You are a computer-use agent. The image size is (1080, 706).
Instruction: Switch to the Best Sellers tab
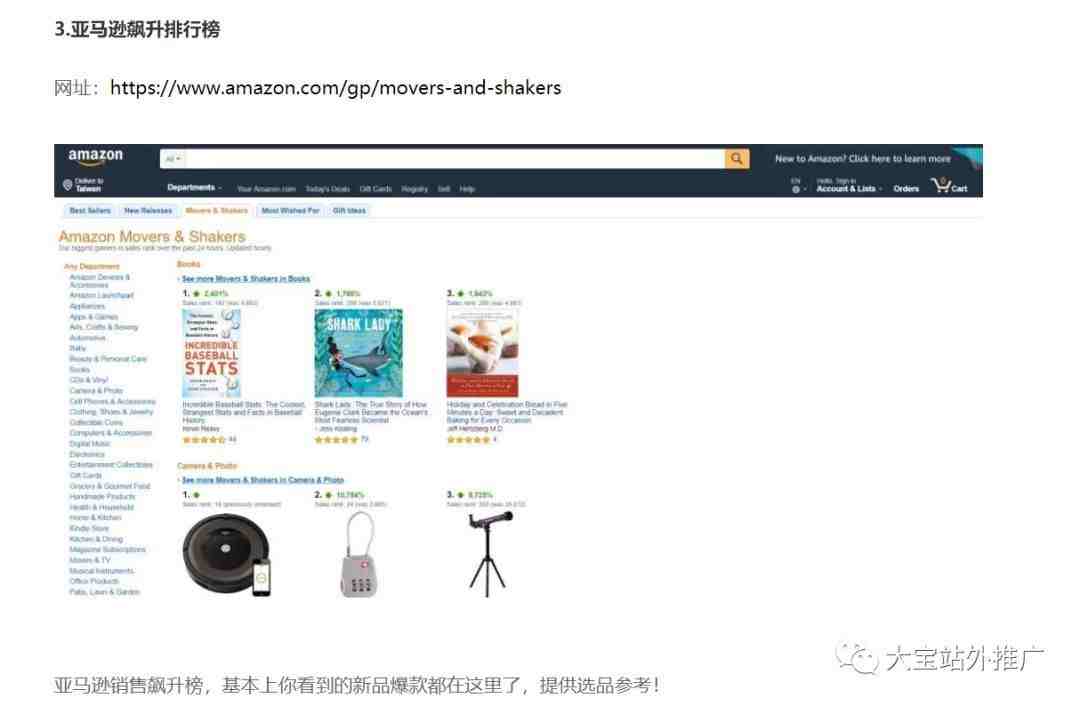click(x=90, y=210)
